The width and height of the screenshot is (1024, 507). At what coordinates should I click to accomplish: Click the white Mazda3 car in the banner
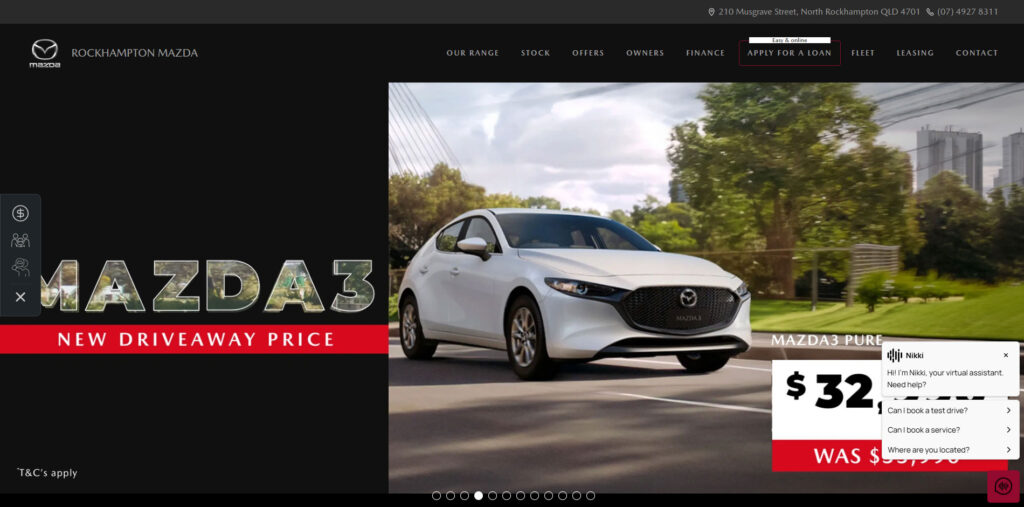(575, 294)
